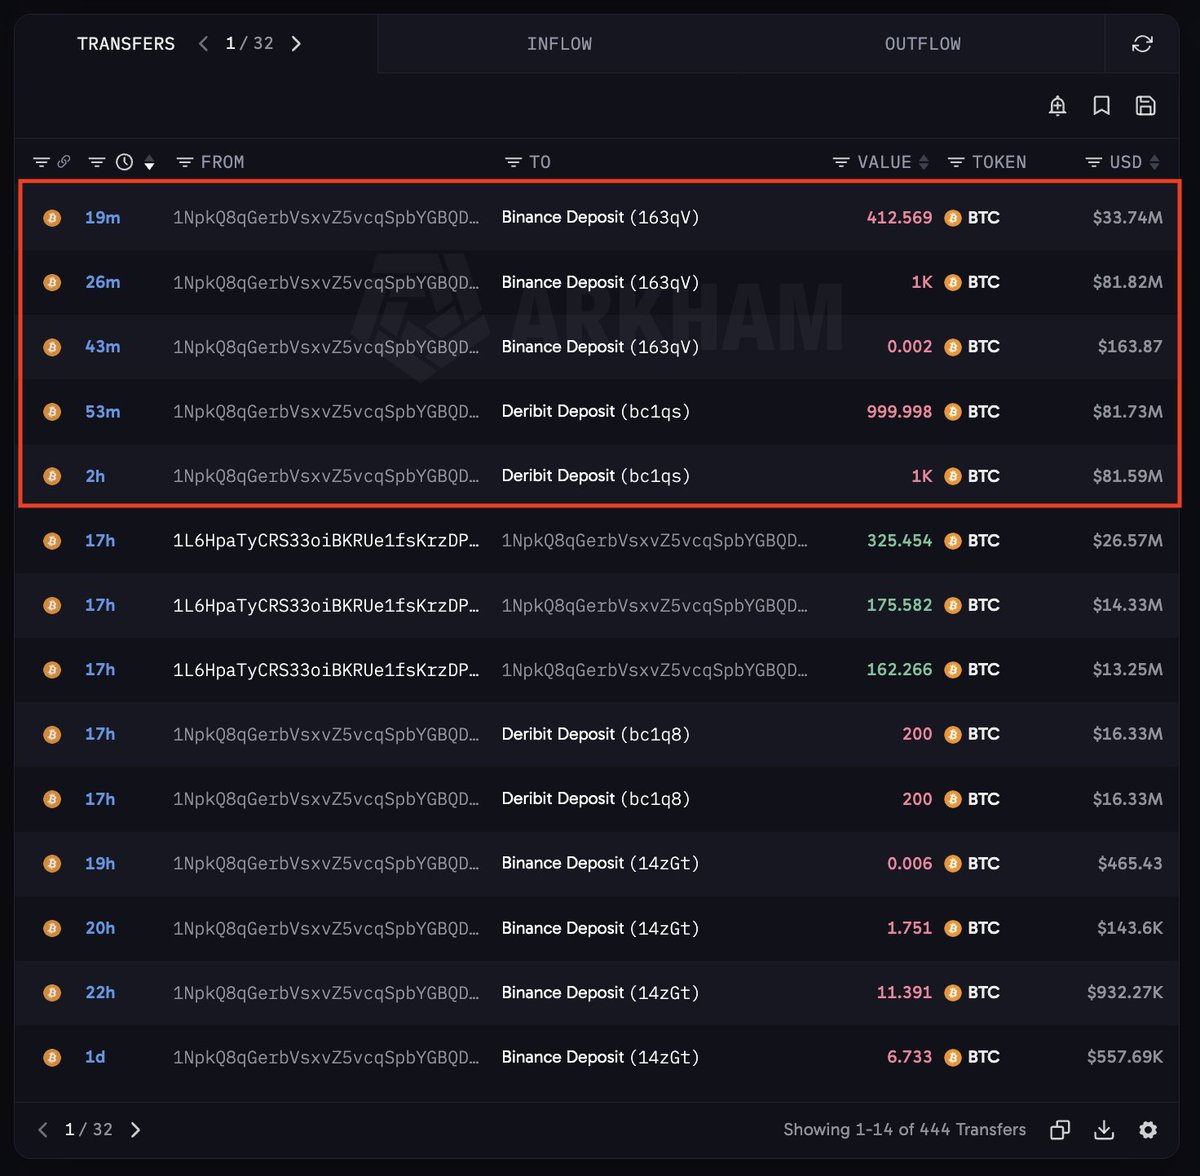Open 1NpkQ8 sender address in 26m row

pyautogui.click(x=326, y=283)
